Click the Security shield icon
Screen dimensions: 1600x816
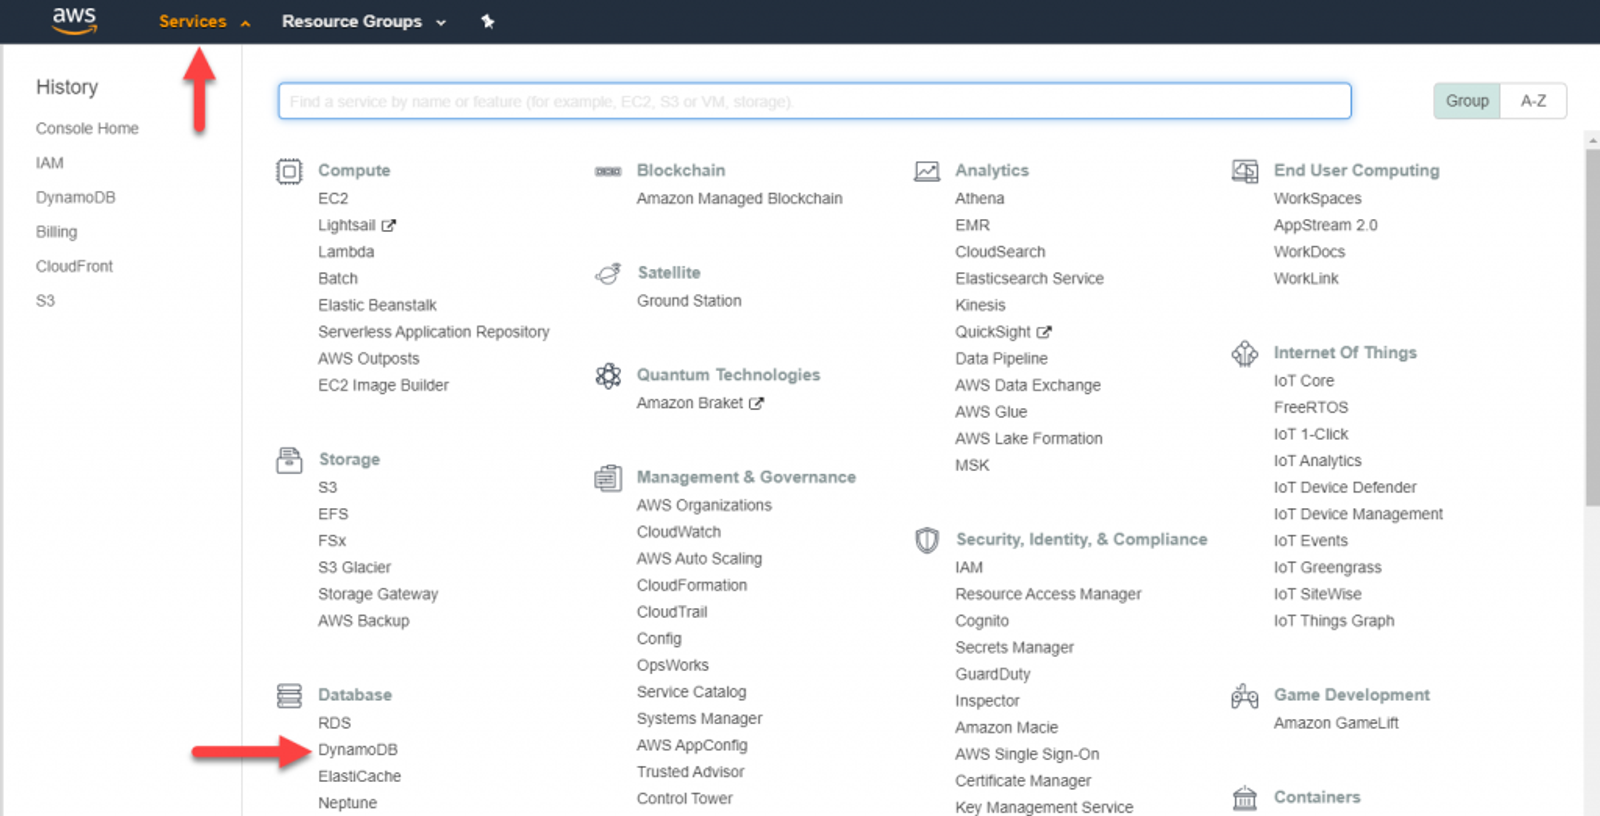point(927,540)
